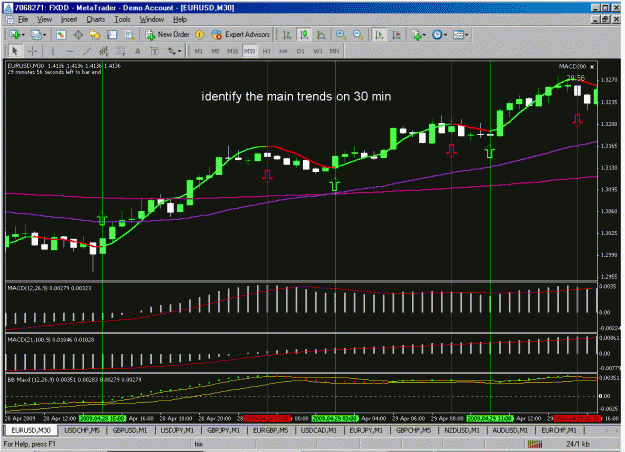Switch timeframe to M1
Viewport: 625px width, 452px height.
click(x=199, y=51)
